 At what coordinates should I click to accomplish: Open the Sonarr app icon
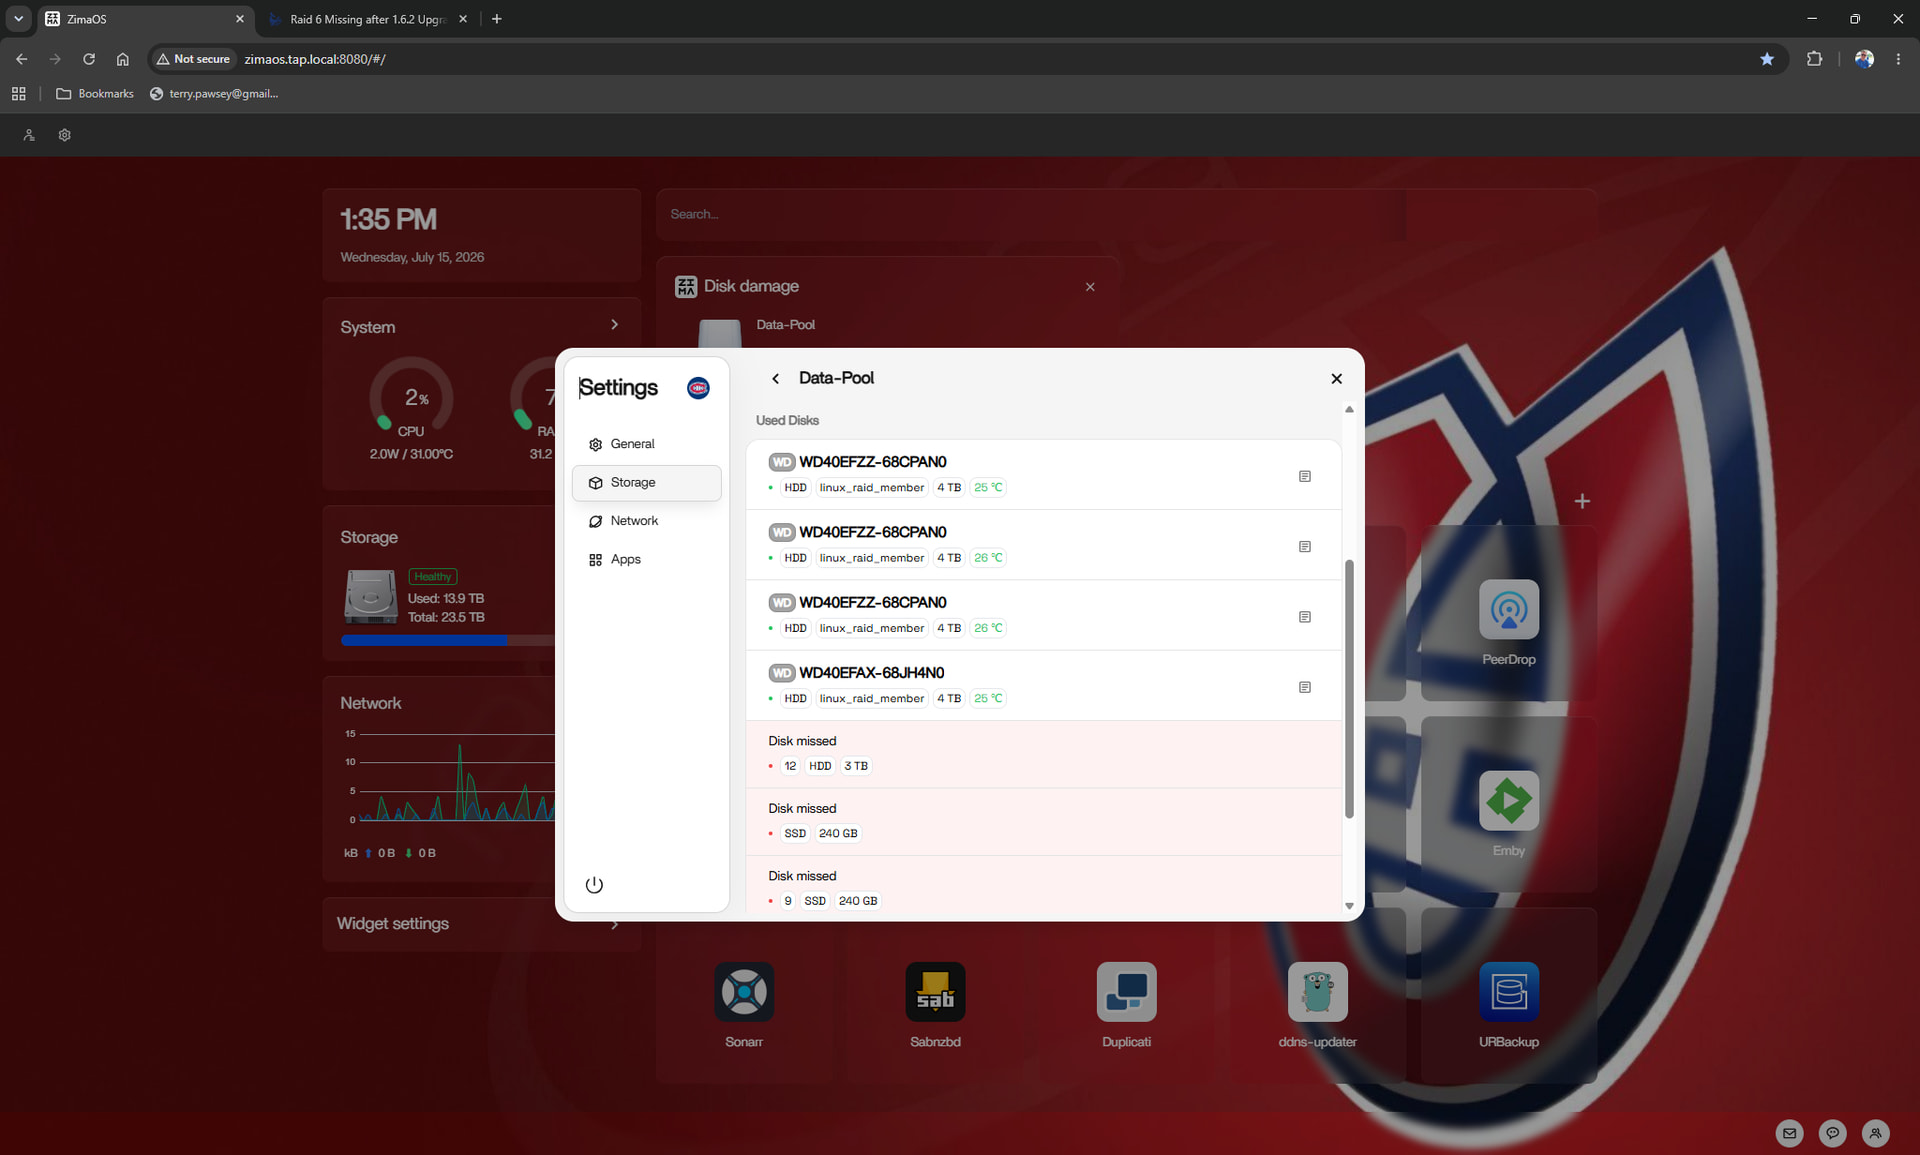click(744, 991)
